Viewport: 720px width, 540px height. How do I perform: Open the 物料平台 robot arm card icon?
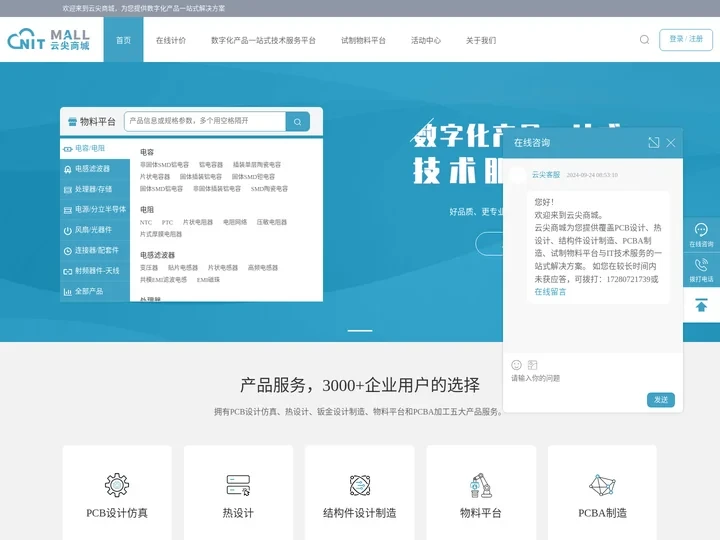(481, 485)
